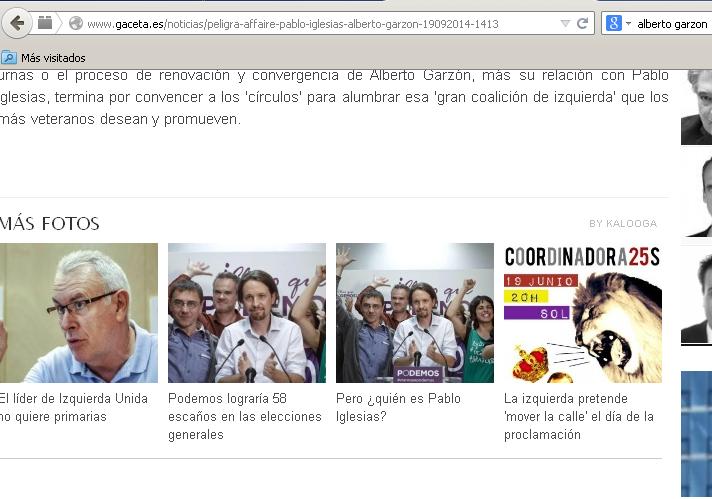Reload the page with the refresh icon
The height and width of the screenshot is (499, 712).
[x=582, y=23]
